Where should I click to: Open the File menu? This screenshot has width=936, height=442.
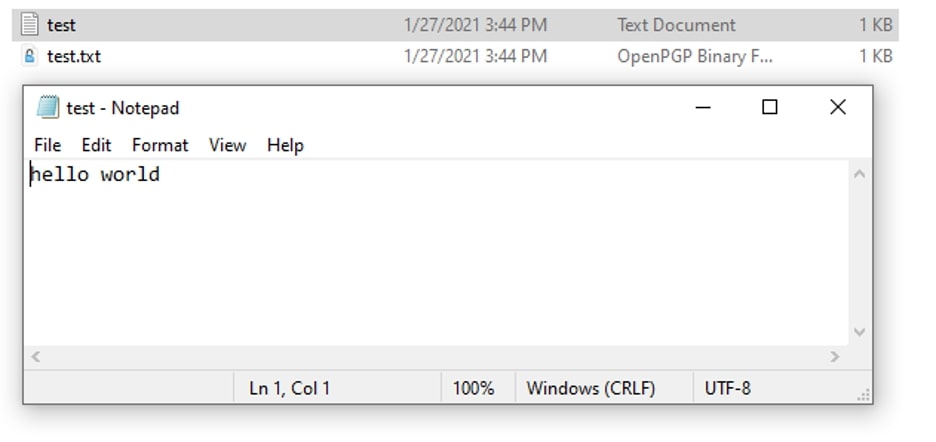48,145
